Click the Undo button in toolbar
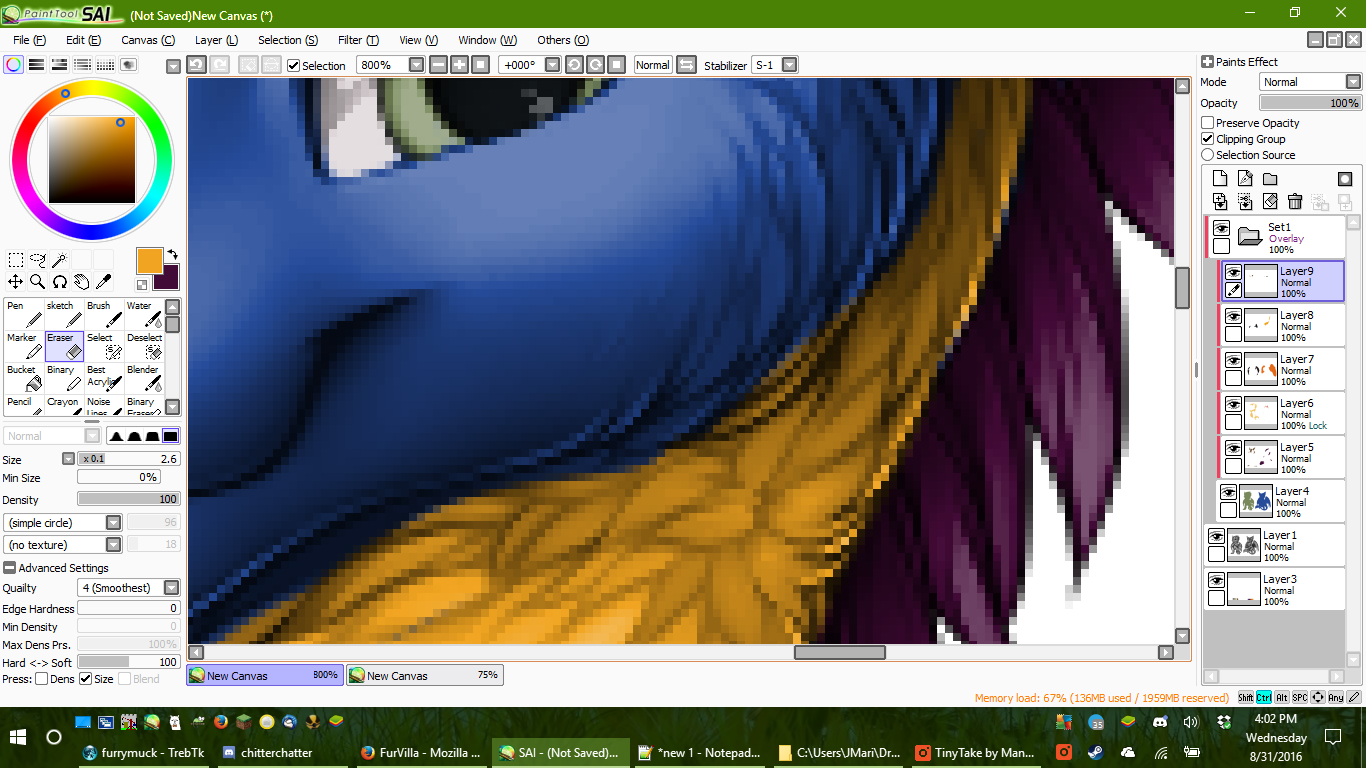The width and height of the screenshot is (1366, 768). (197, 65)
